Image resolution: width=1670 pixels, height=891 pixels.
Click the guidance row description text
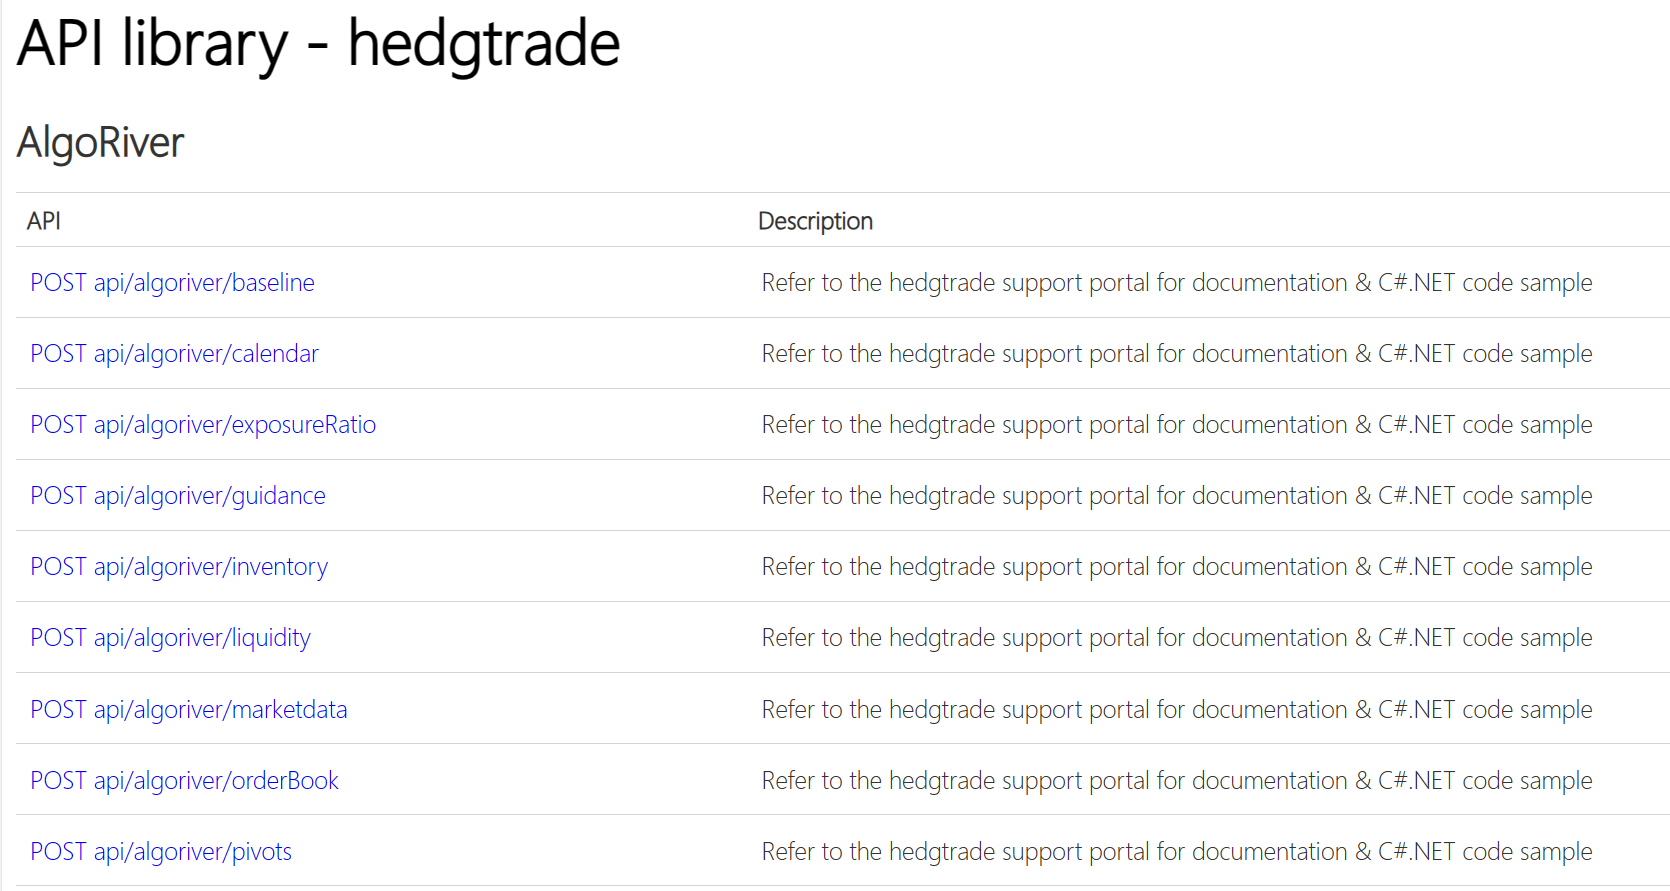(1177, 496)
